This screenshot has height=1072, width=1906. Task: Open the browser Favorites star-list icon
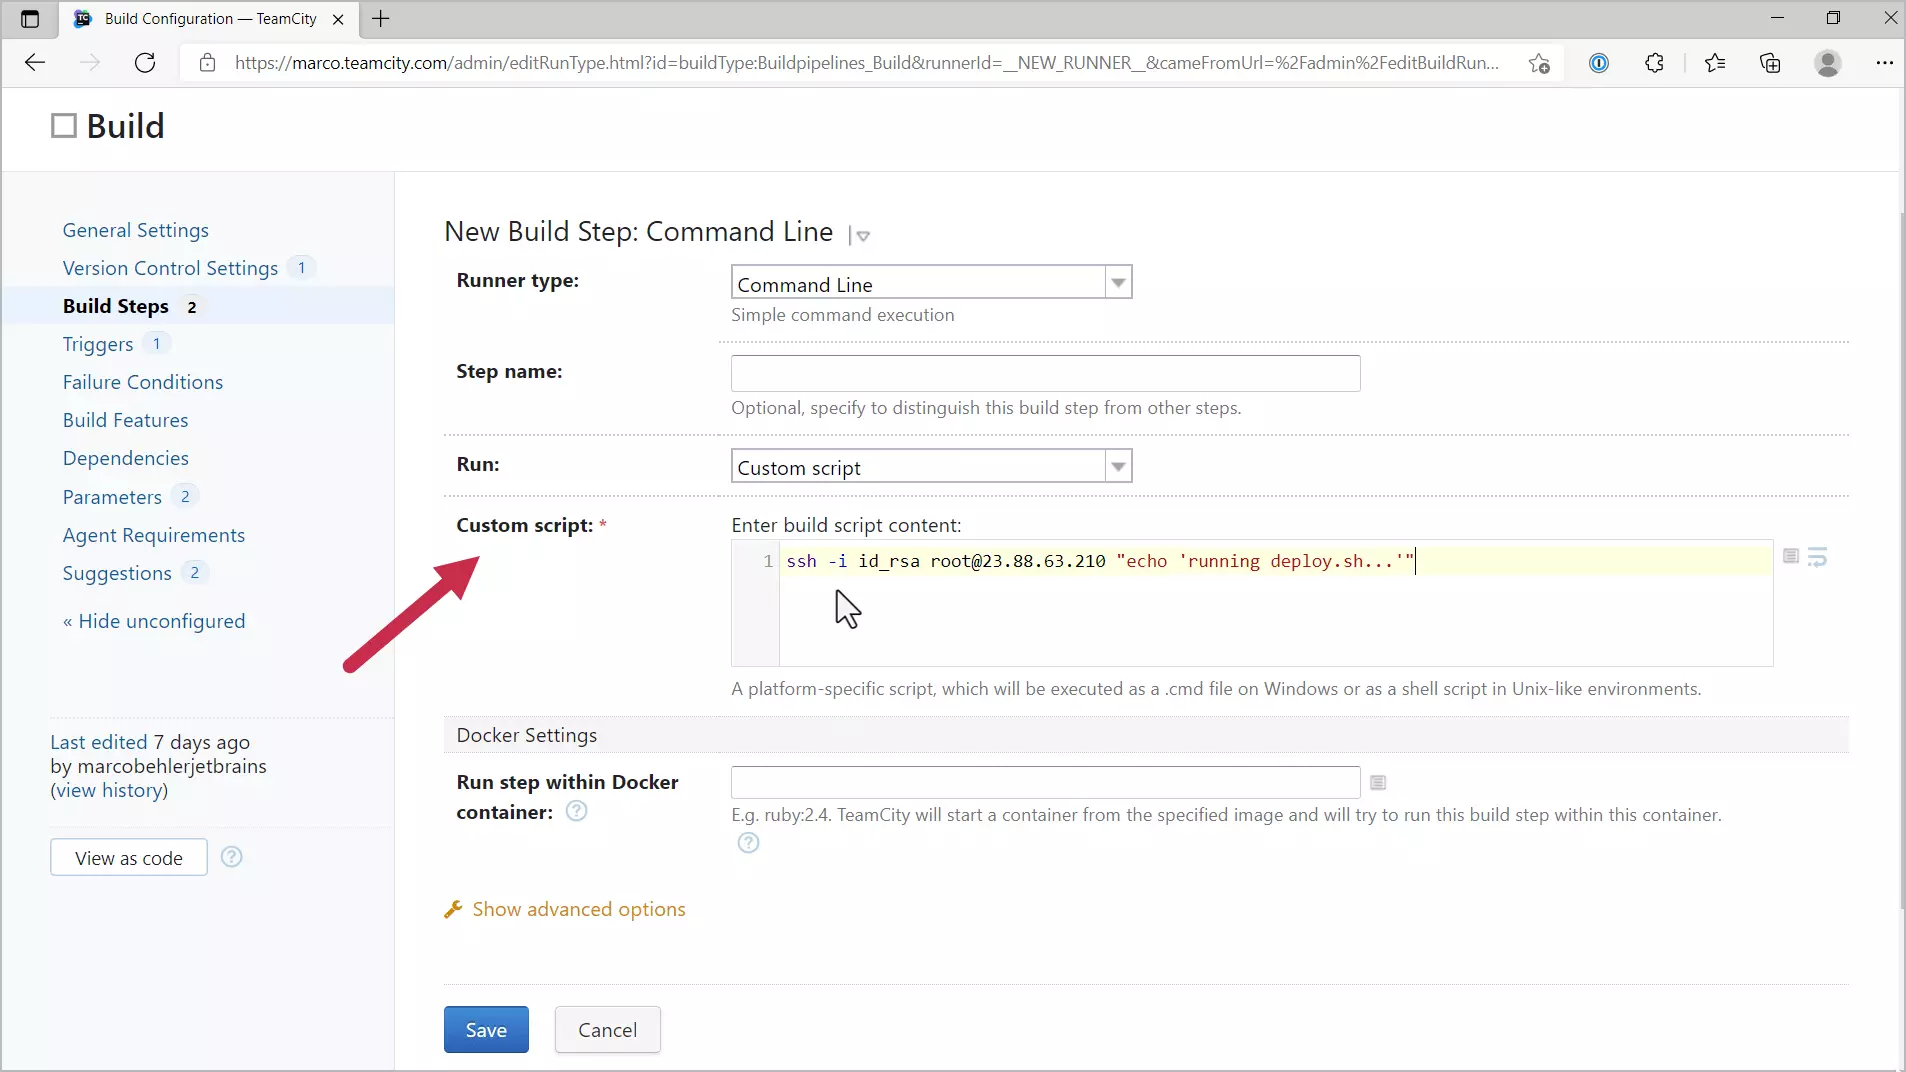click(x=1714, y=63)
